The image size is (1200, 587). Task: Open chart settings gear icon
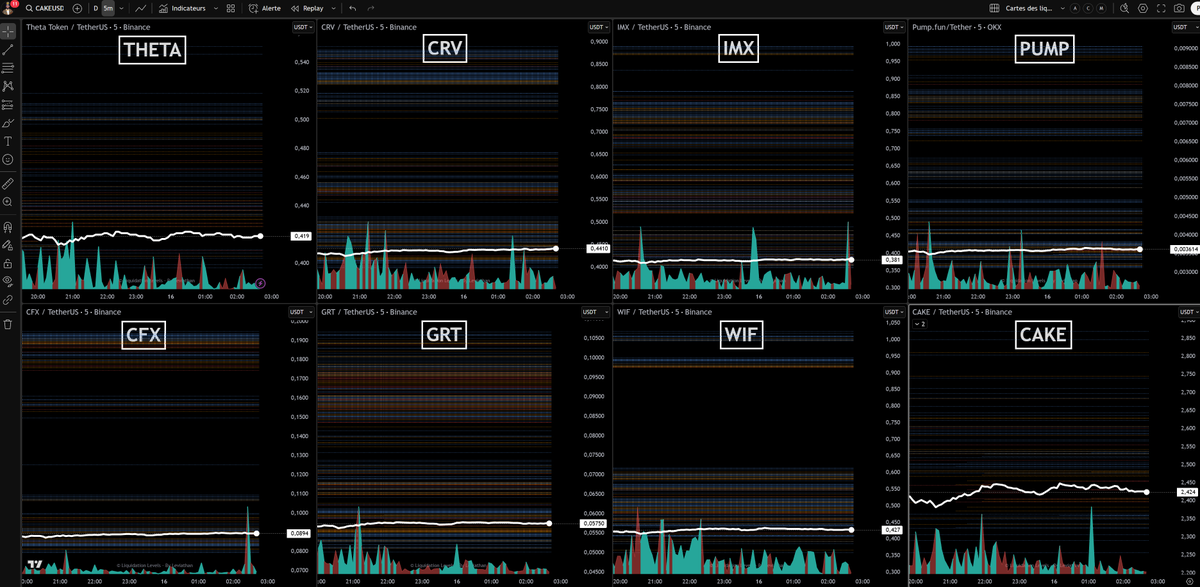coord(1143,8)
